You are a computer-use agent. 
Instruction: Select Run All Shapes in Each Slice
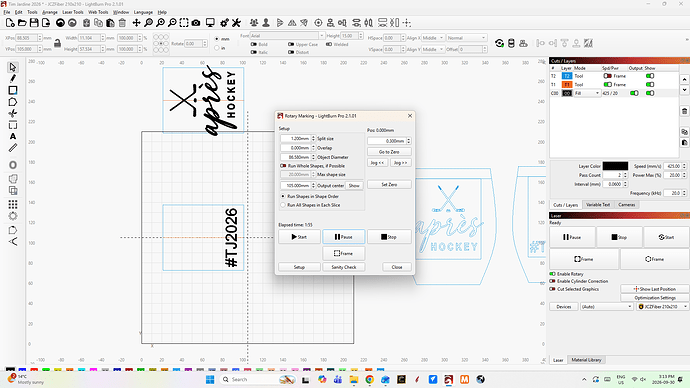pyautogui.click(x=283, y=205)
